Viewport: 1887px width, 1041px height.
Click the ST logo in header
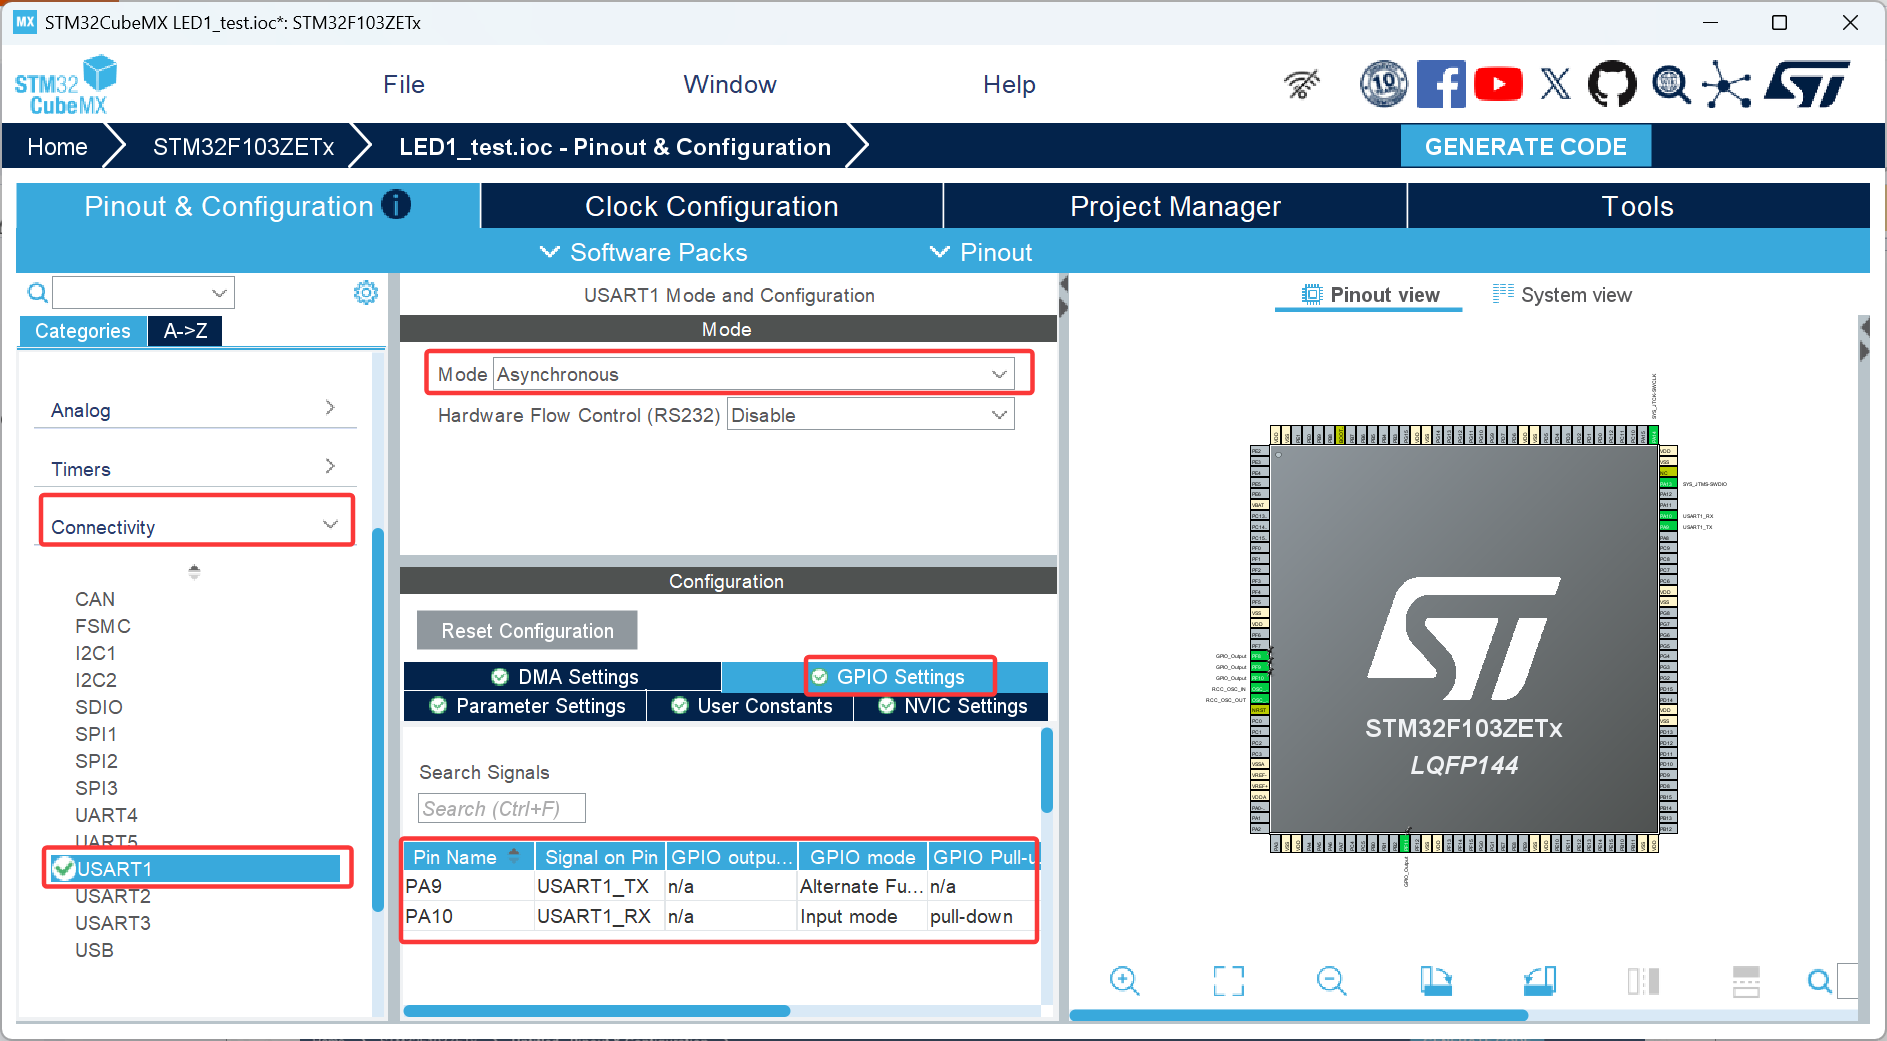(1807, 84)
